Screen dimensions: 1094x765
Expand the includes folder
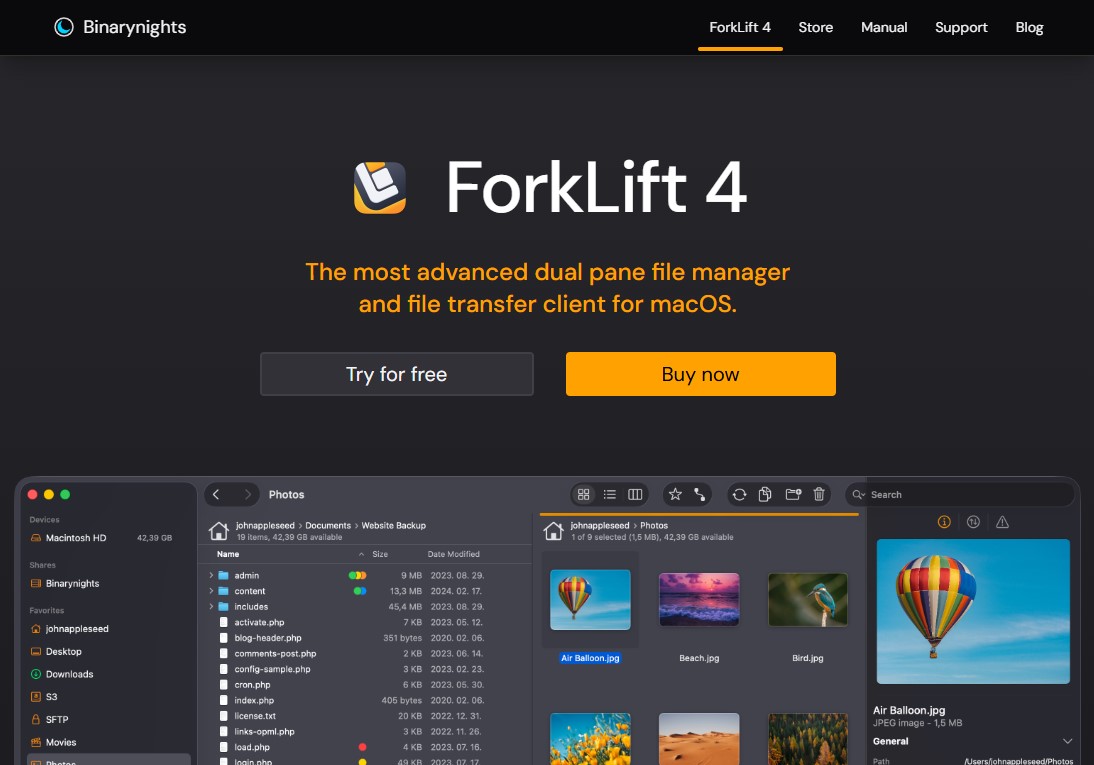[x=211, y=607]
